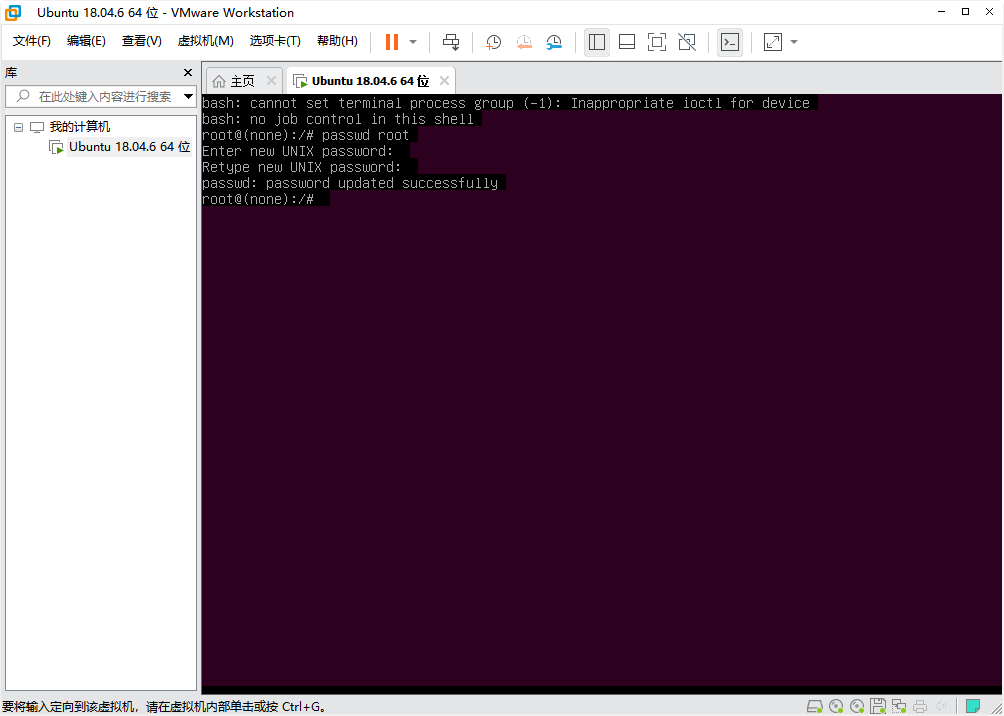Screen dimensions: 1004x716
Task: Click the 'Enter new UNIX password:' line
Action: [298, 151]
